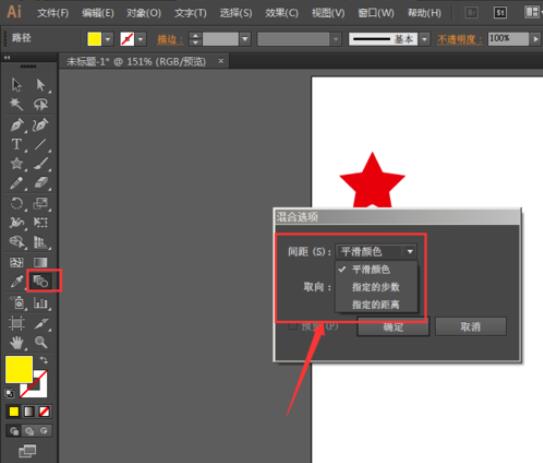Select the Star shape tool
This screenshot has height=463, width=543.
[17, 163]
